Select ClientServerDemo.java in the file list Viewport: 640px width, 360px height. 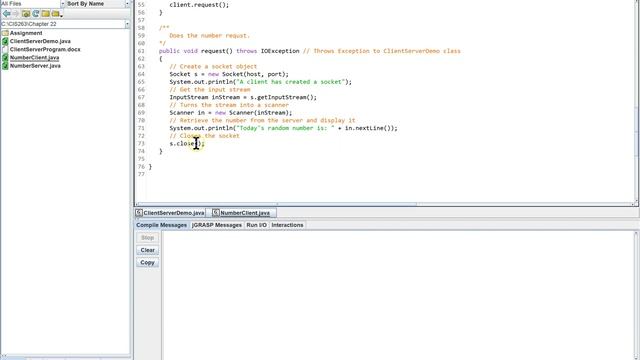40,41
